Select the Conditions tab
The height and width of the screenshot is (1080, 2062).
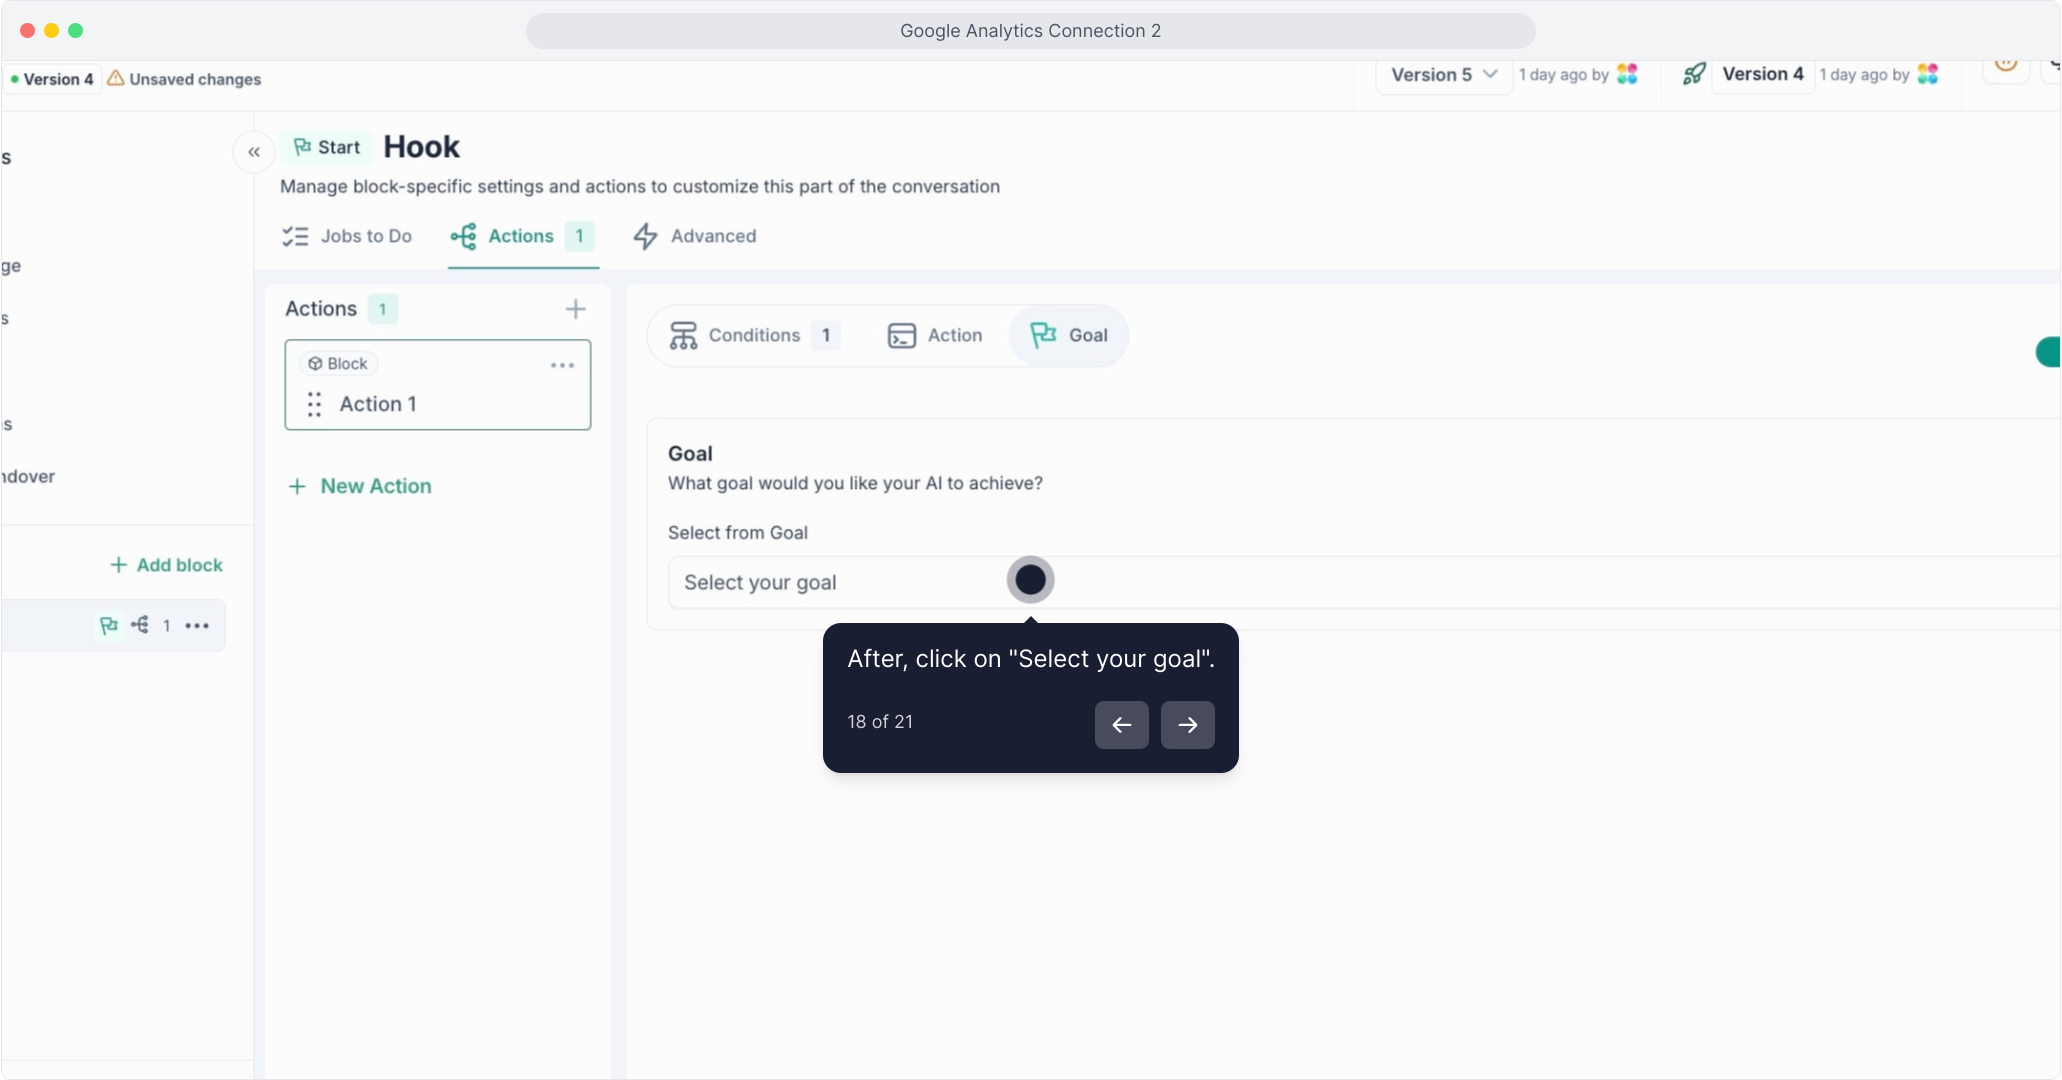tap(753, 336)
